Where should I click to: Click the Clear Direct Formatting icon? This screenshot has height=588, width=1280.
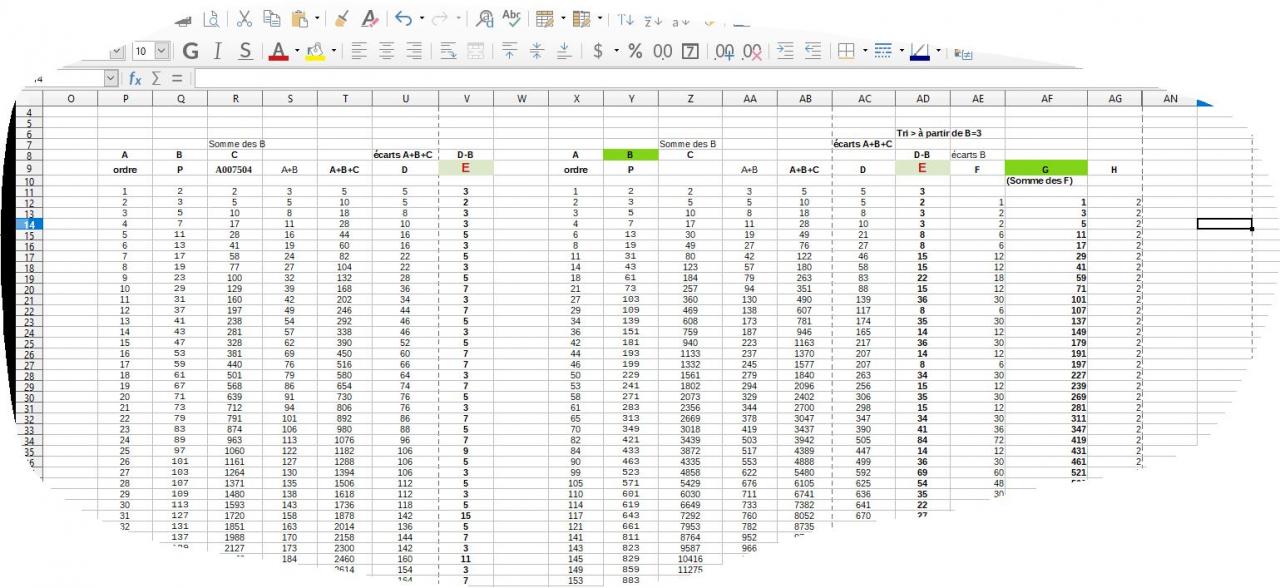370,19
